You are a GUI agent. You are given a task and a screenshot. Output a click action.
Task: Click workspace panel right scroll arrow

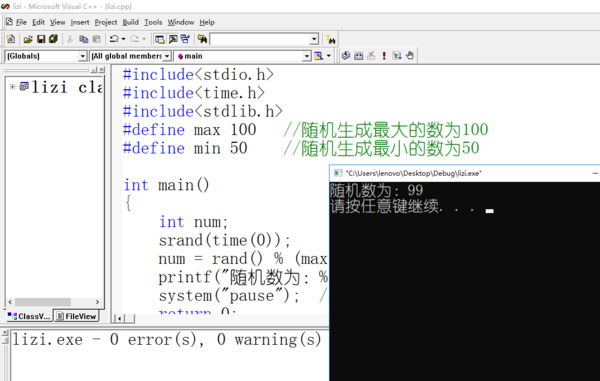(98, 302)
